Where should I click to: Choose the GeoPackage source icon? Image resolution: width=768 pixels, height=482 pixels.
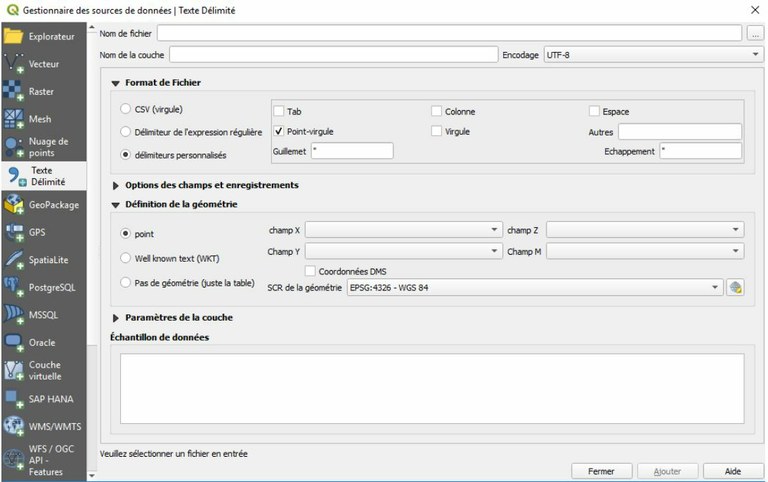tap(14, 205)
